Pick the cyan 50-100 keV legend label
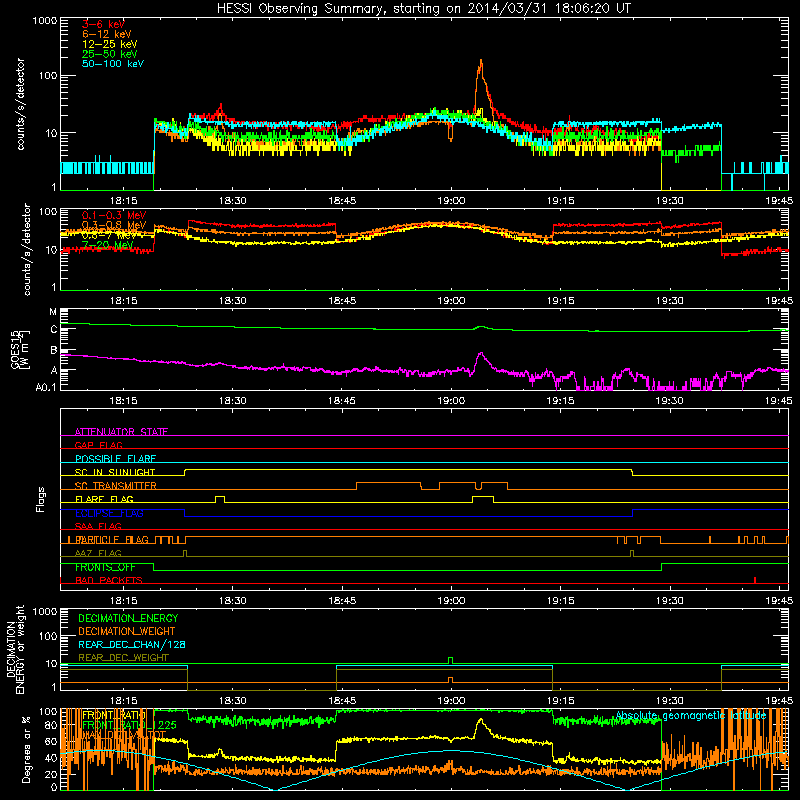This screenshot has width=800, height=800. point(112,64)
